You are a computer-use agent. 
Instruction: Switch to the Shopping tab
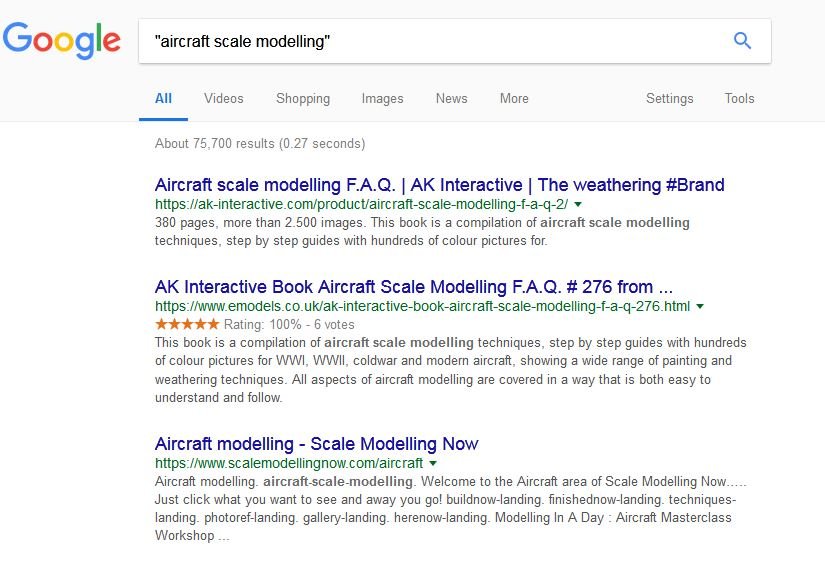point(303,98)
